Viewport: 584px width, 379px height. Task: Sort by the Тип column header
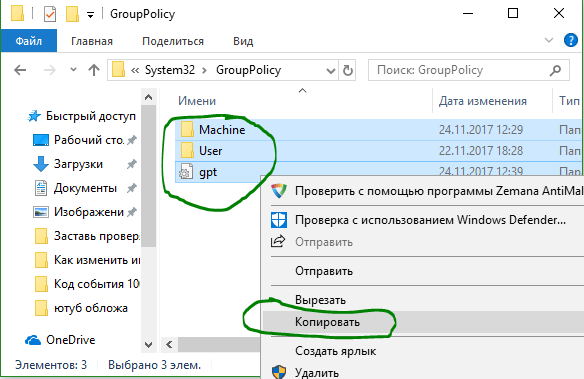(x=569, y=101)
